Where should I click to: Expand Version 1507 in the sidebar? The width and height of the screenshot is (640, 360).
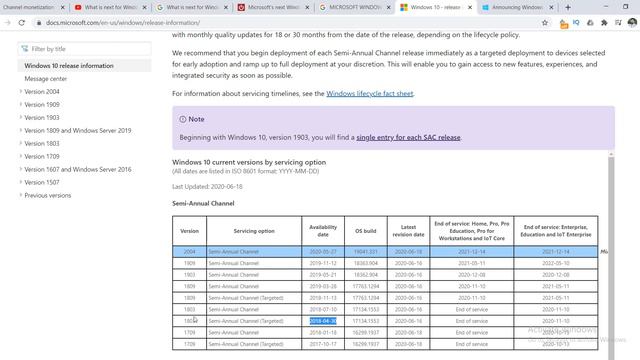(42, 182)
